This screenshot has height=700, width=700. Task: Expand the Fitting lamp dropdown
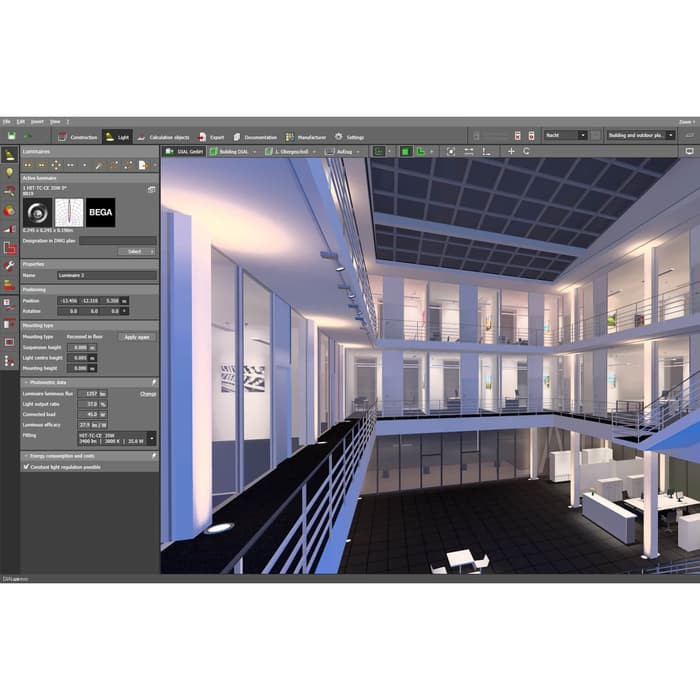click(151, 438)
